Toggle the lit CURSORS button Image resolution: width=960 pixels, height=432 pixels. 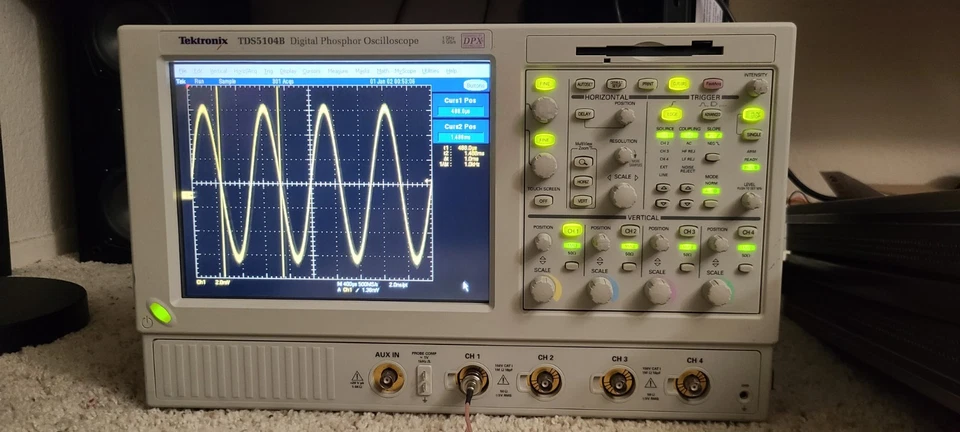[678, 84]
